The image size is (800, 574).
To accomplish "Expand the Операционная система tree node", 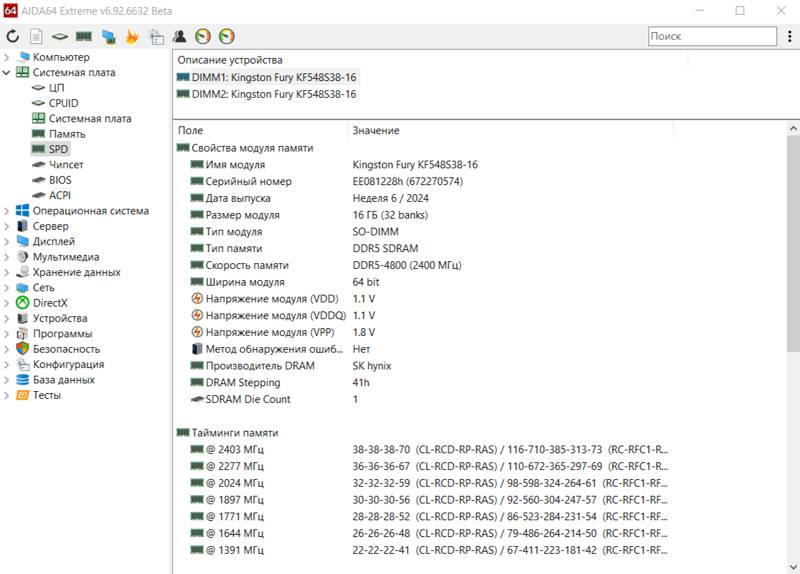I will click(7, 211).
